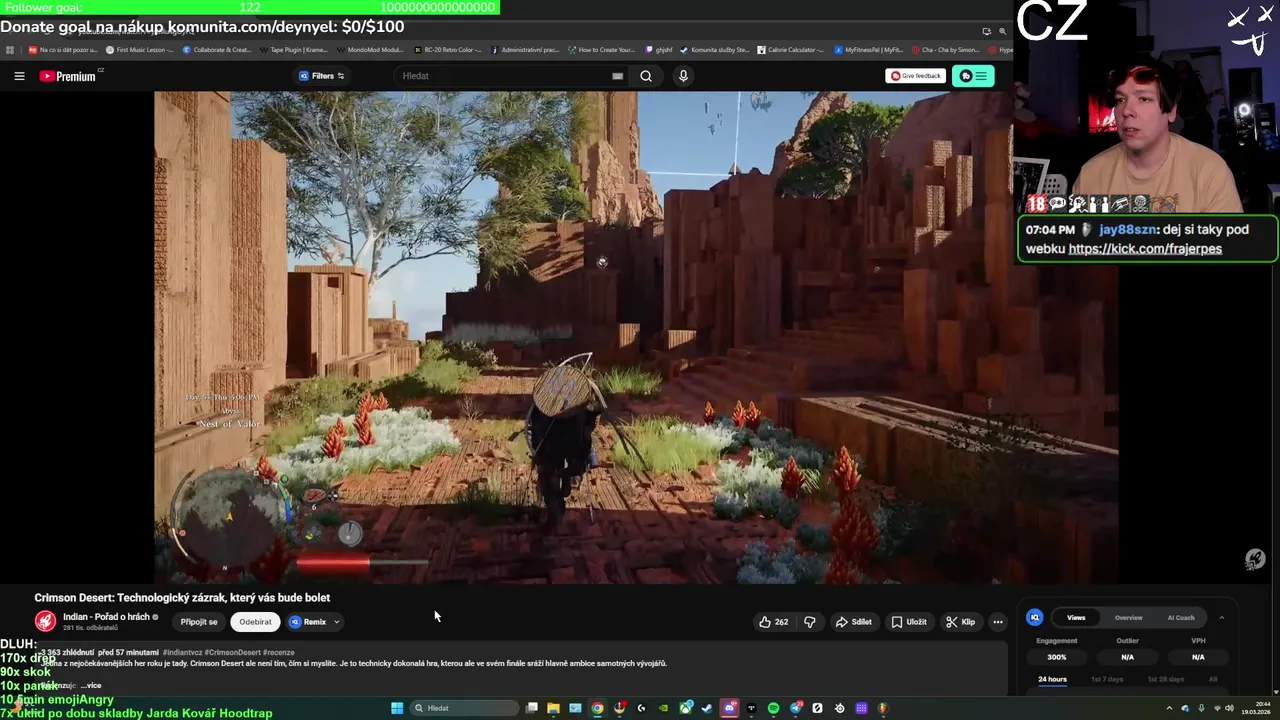Image resolution: width=1280 pixels, height=720 pixels.
Task: Open the Collaborate & Create bookmark
Action: 217,49
